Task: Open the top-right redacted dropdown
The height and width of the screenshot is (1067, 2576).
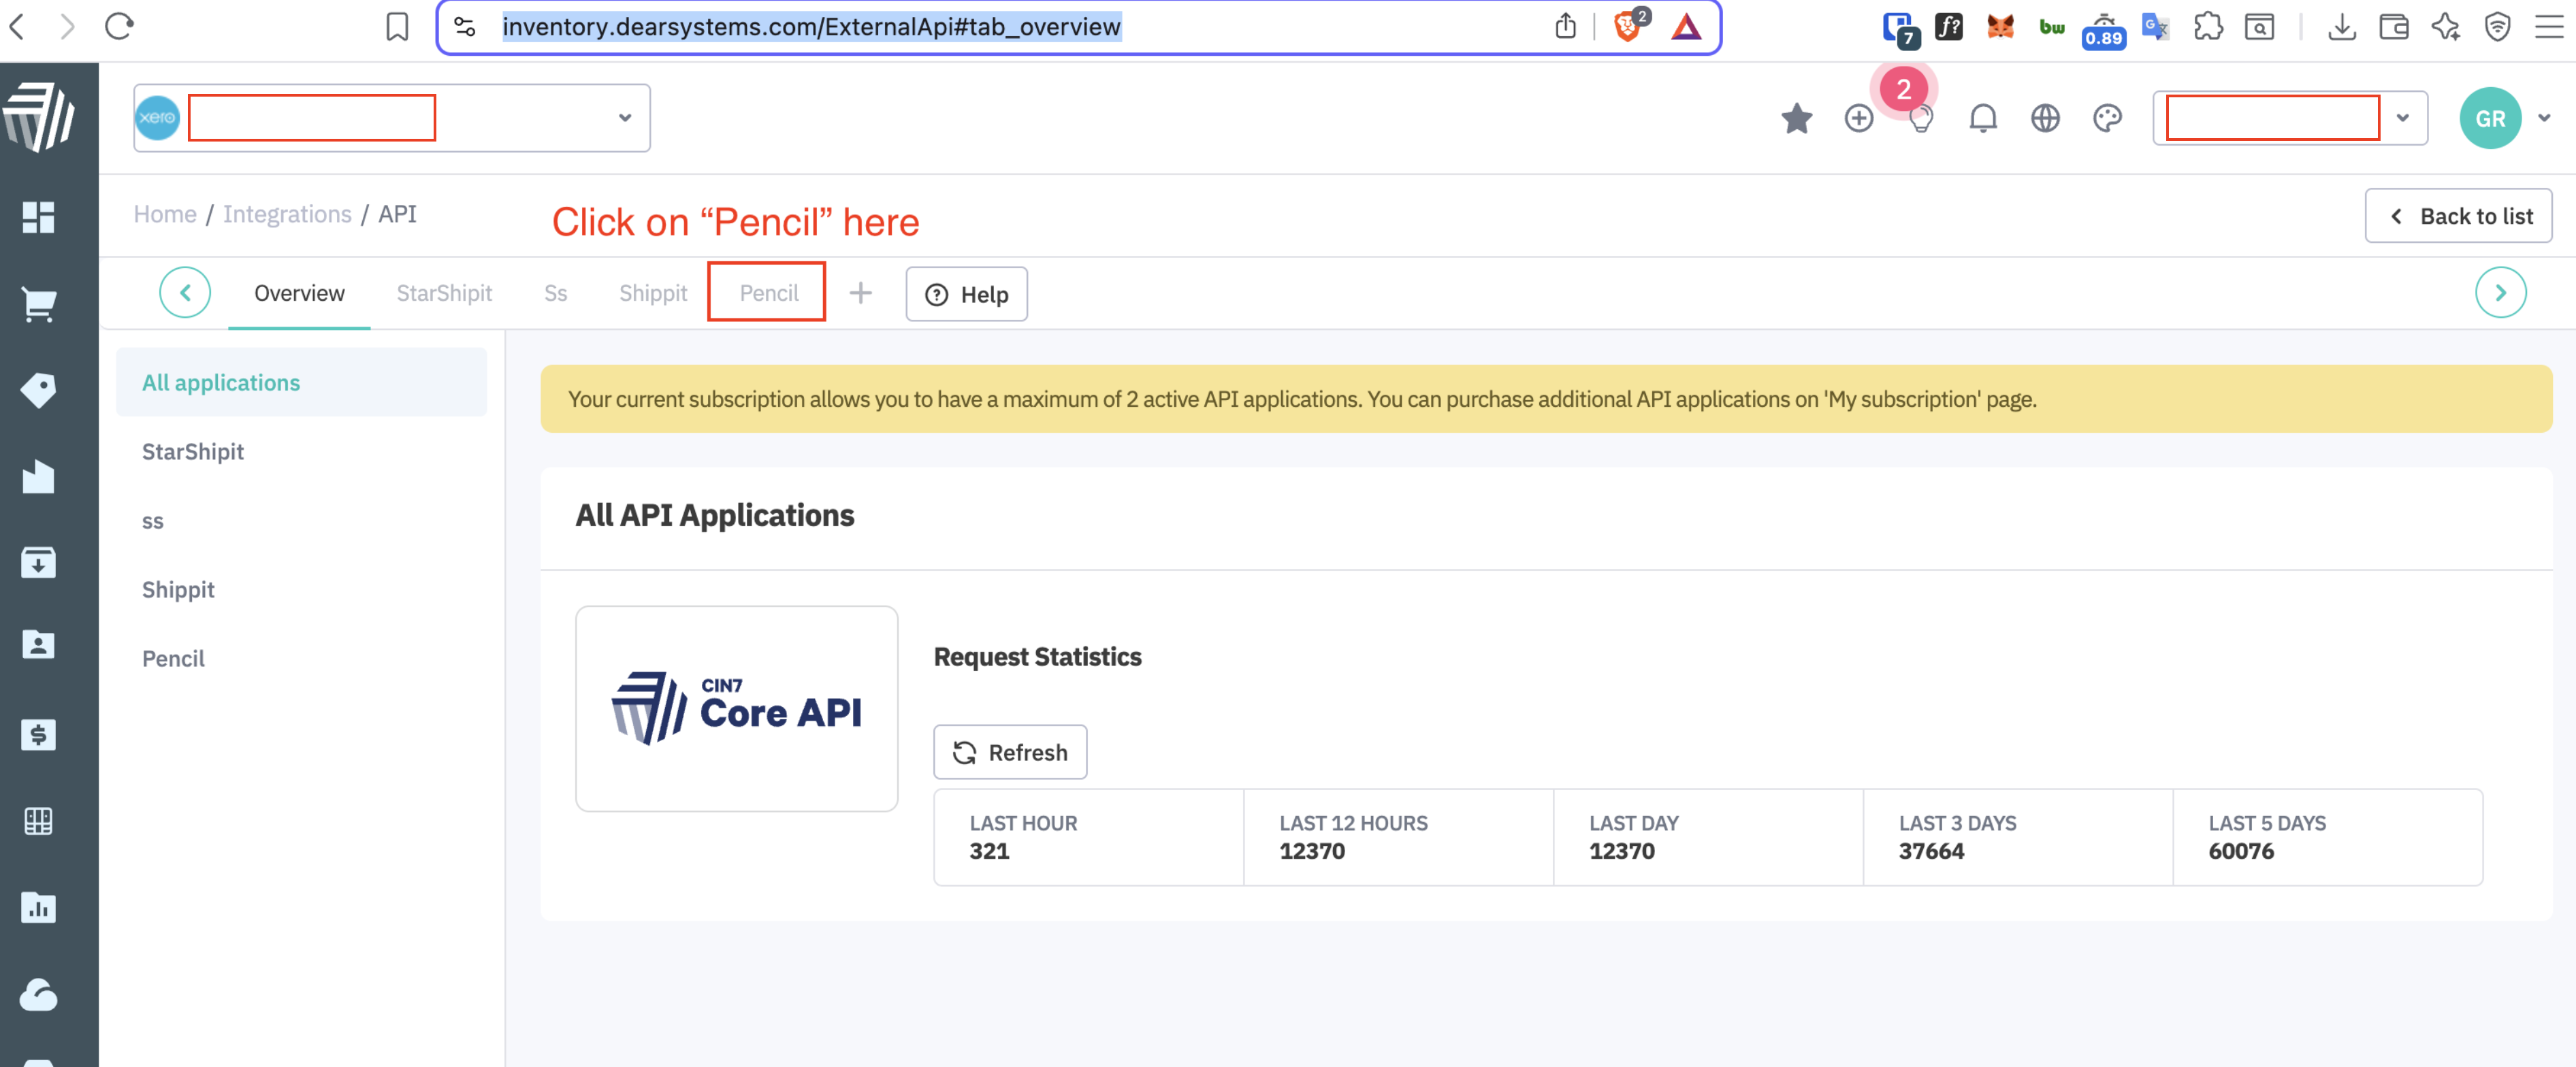Action: (2402, 118)
